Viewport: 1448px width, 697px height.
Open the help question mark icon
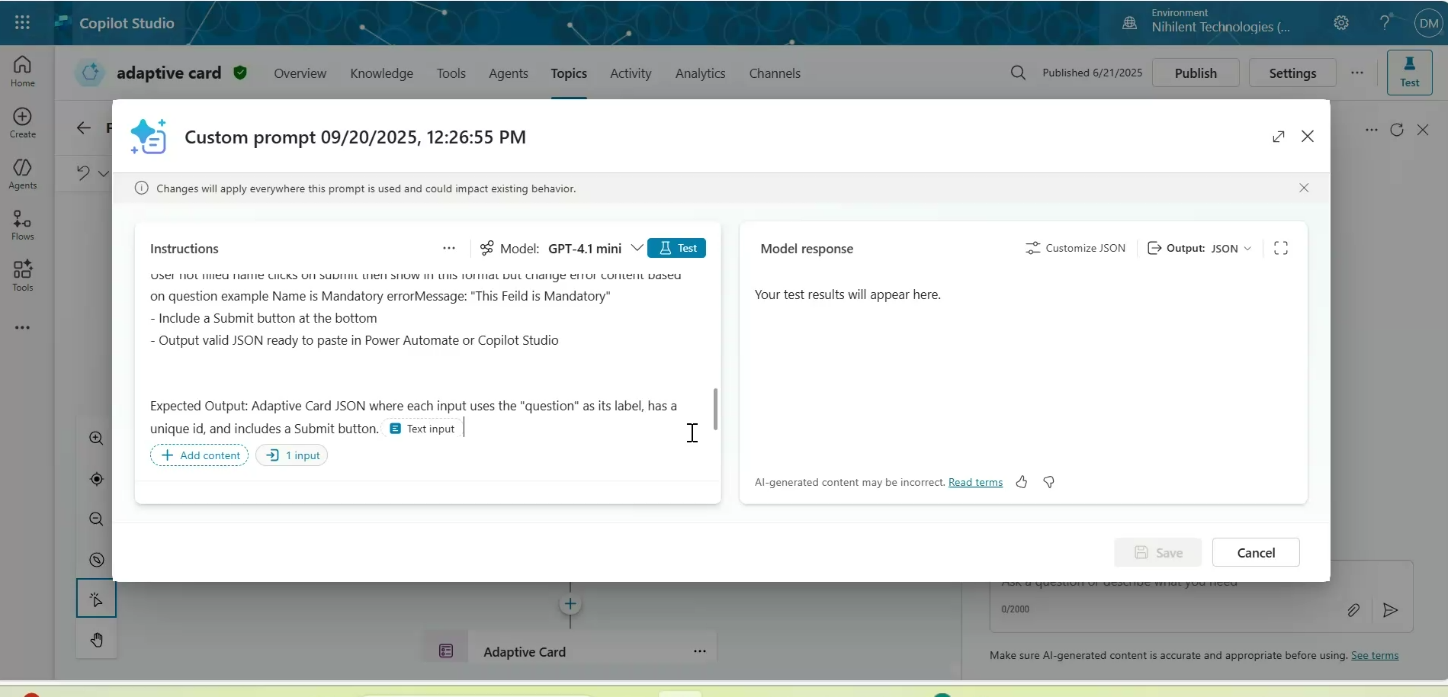(x=1385, y=23)
